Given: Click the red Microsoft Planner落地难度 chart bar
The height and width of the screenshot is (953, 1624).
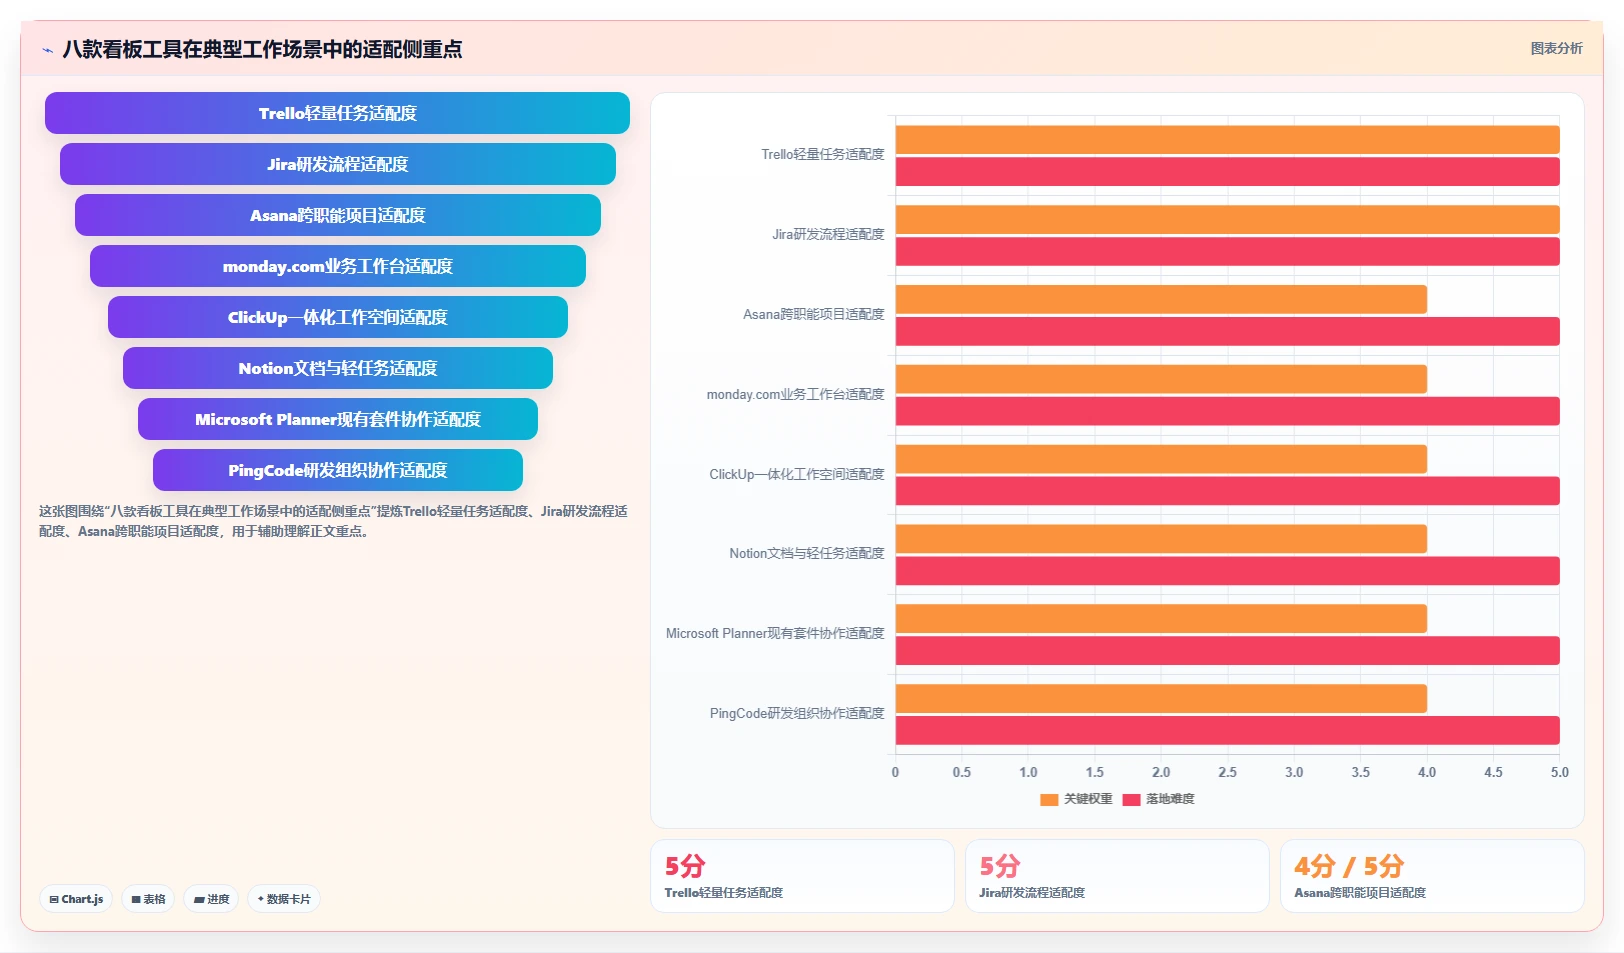Looking at the screenshot, I should click(x=1227, y=651).
